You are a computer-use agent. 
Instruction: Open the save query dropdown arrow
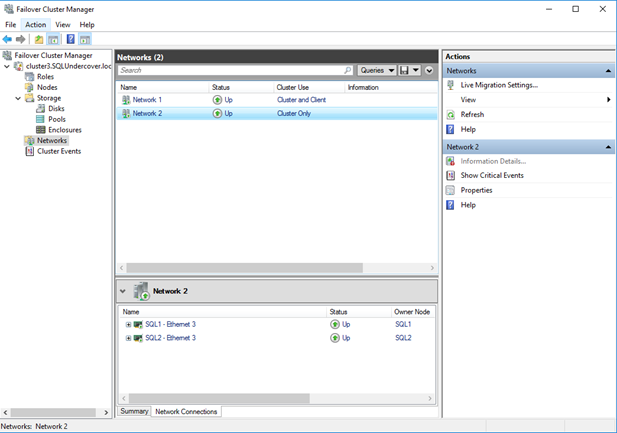(x=416, y=70)
